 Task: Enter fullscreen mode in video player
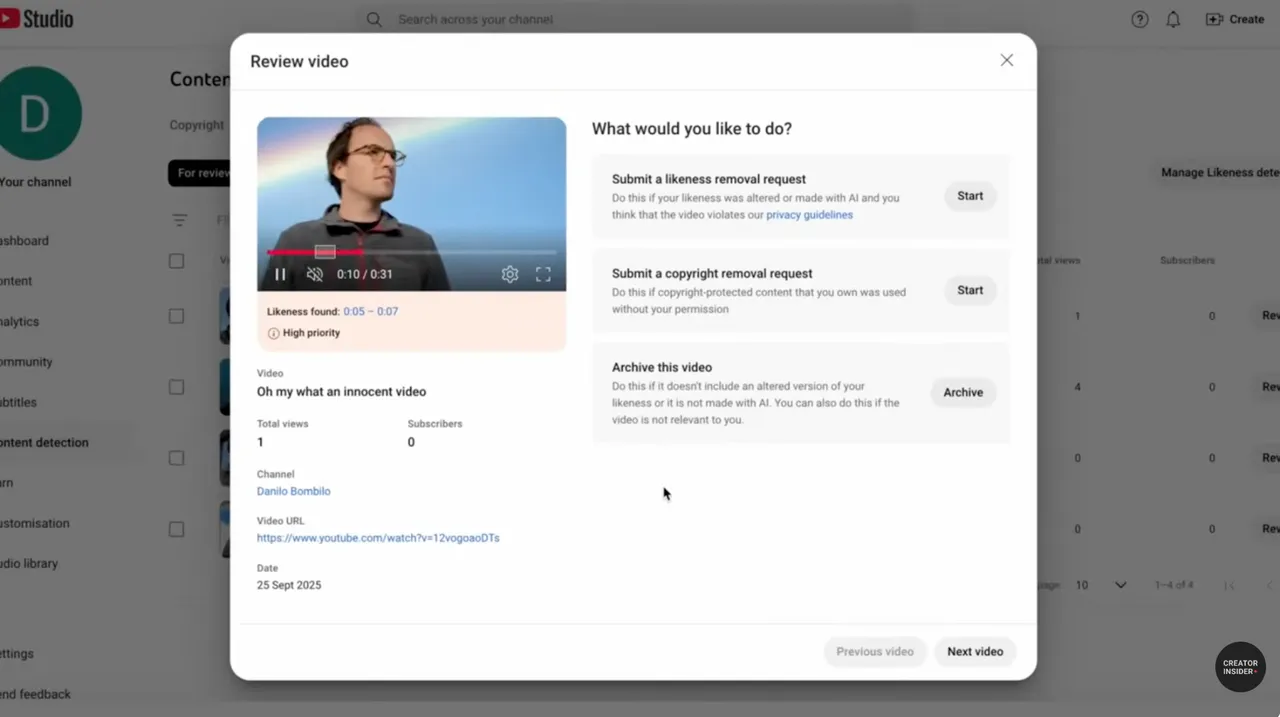(x=543, y=274)
